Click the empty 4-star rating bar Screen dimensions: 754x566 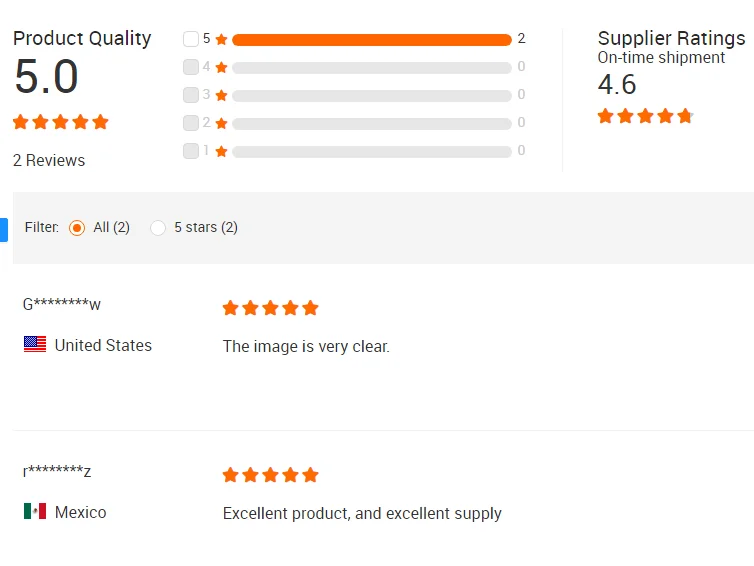[371, 68]
